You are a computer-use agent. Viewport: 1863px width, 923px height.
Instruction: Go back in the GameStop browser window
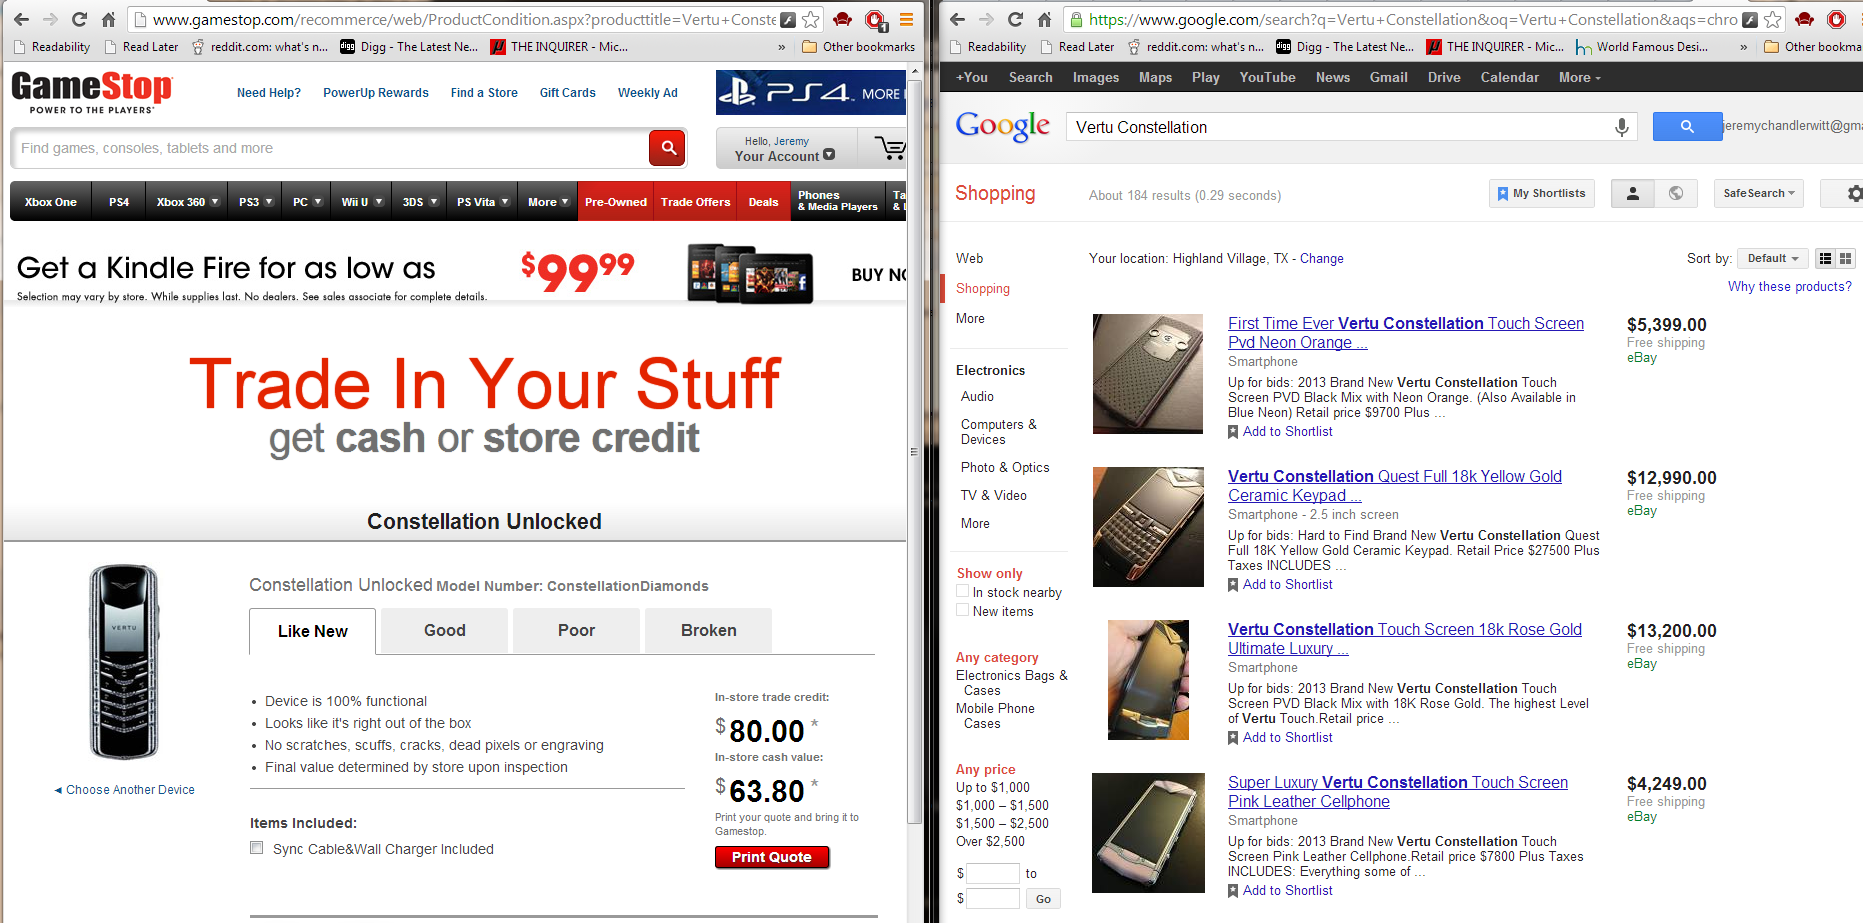coord(21,19)
